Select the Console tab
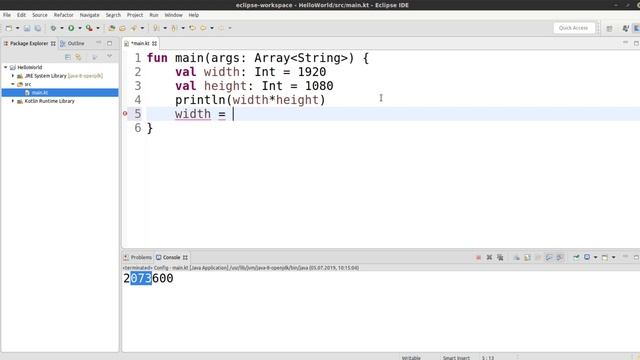 point(171,258)
